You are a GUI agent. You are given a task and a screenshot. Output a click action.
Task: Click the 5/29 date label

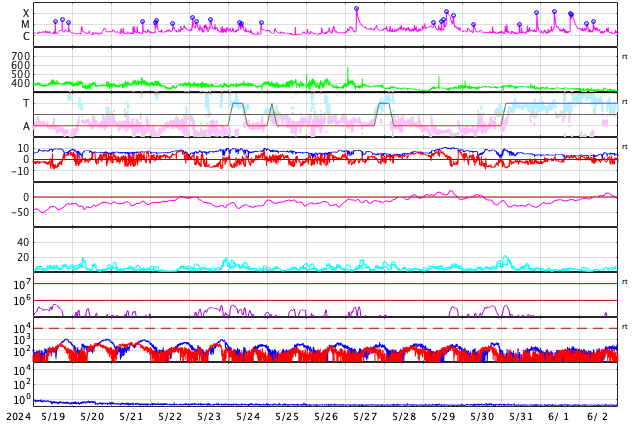tap(443, 417)
